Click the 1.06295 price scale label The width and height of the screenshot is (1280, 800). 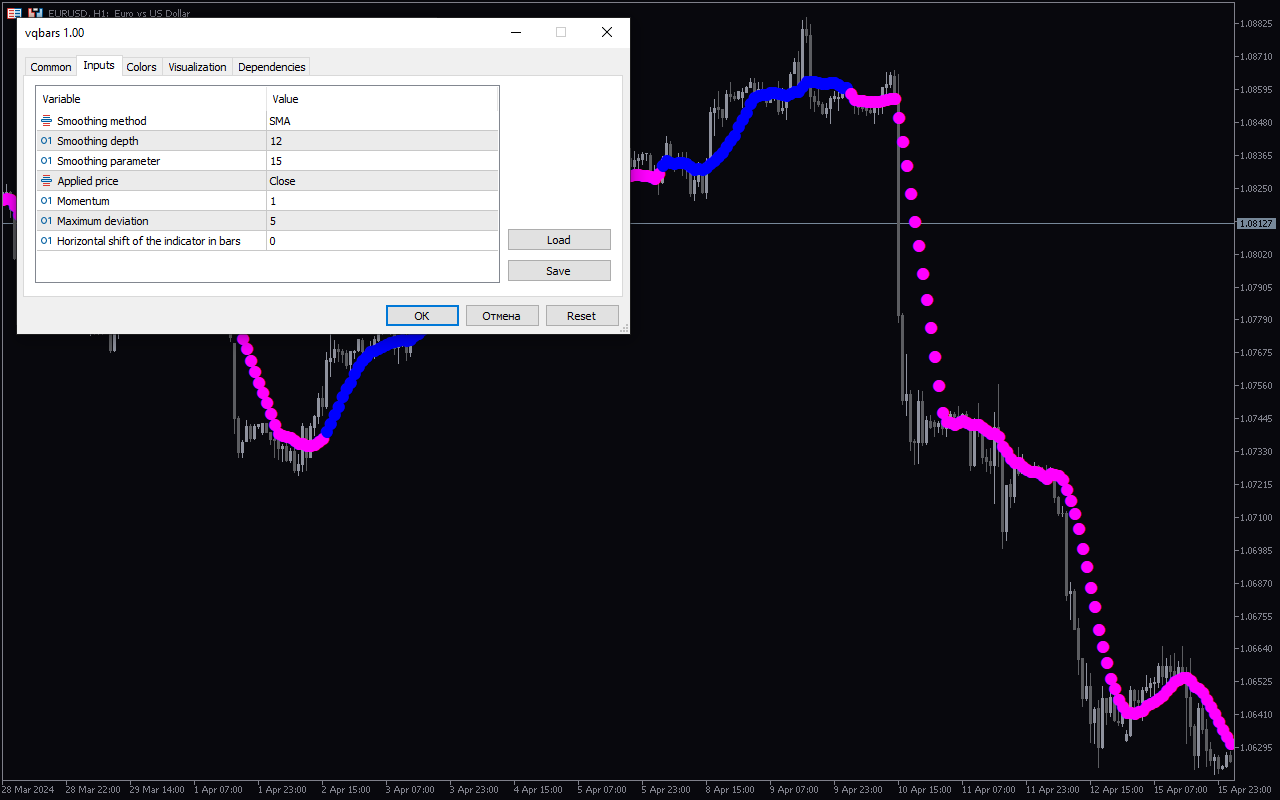coord(1256,747)
